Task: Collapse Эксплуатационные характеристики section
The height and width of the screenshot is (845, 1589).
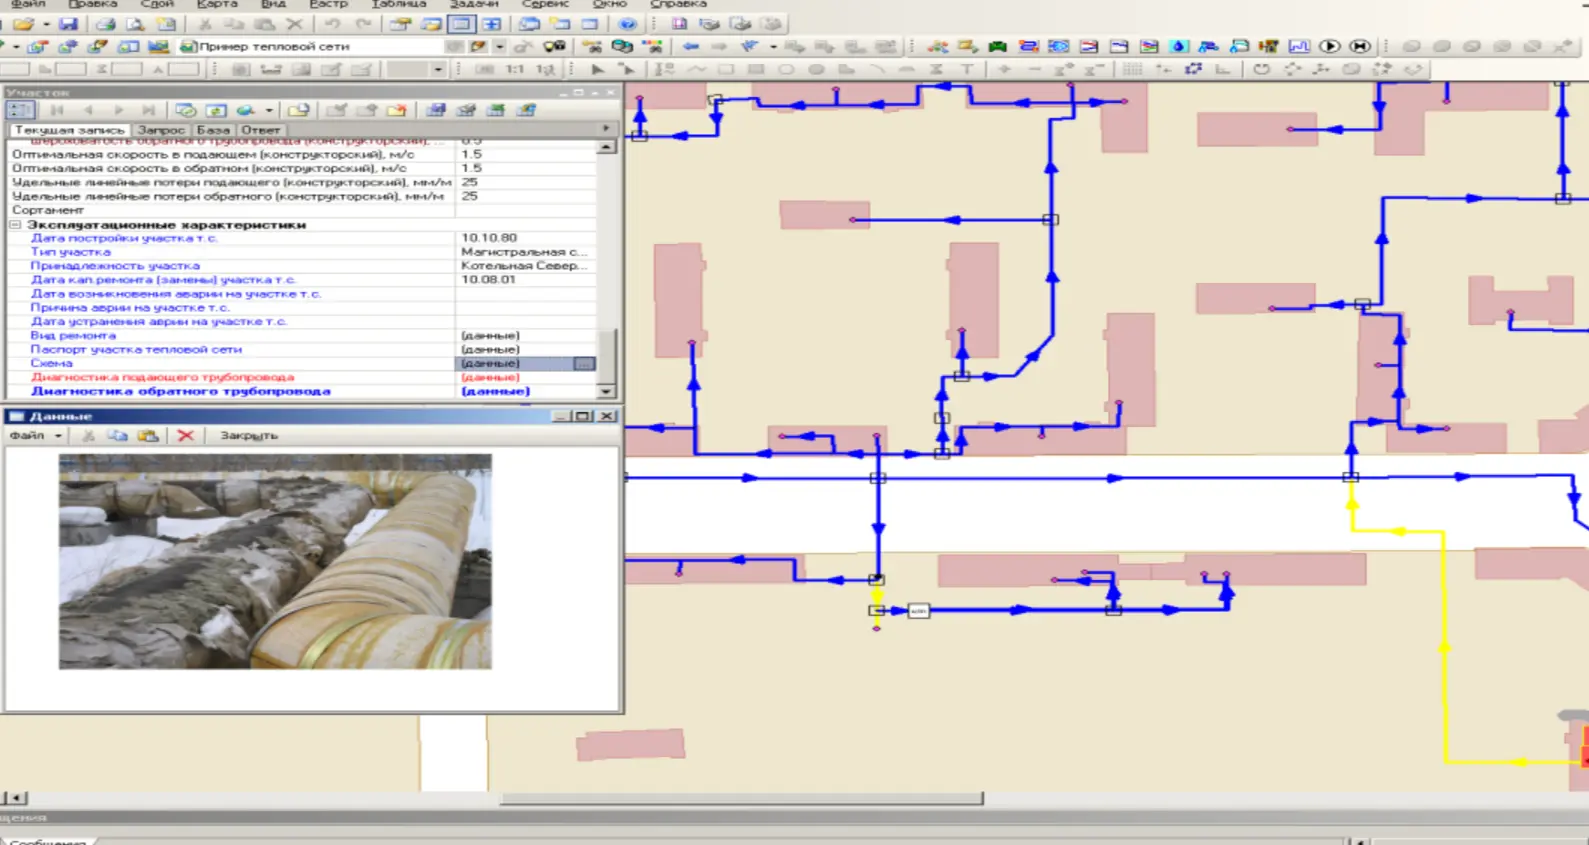Action: pyautogui.click(x=16, y=225)
